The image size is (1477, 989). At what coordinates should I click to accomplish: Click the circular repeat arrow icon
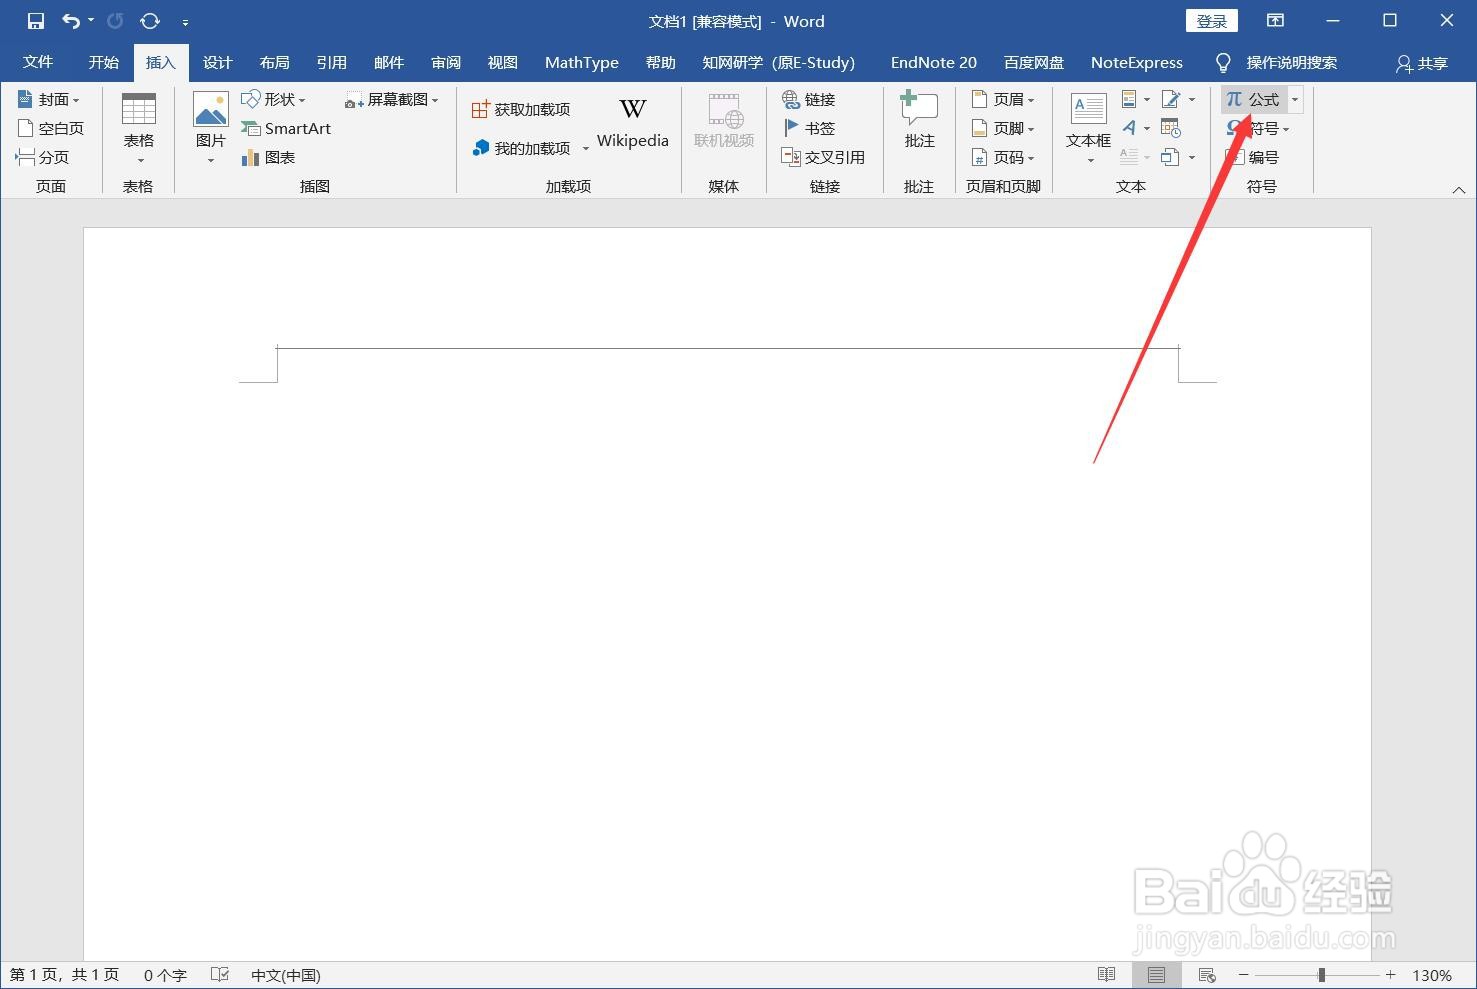click(150, 21)
